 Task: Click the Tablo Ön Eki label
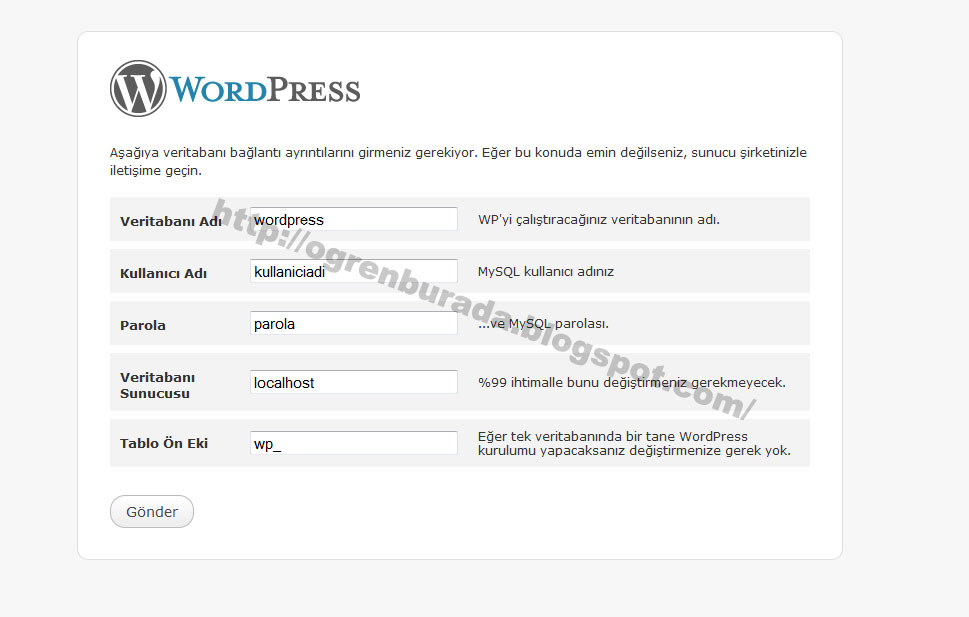164,443
